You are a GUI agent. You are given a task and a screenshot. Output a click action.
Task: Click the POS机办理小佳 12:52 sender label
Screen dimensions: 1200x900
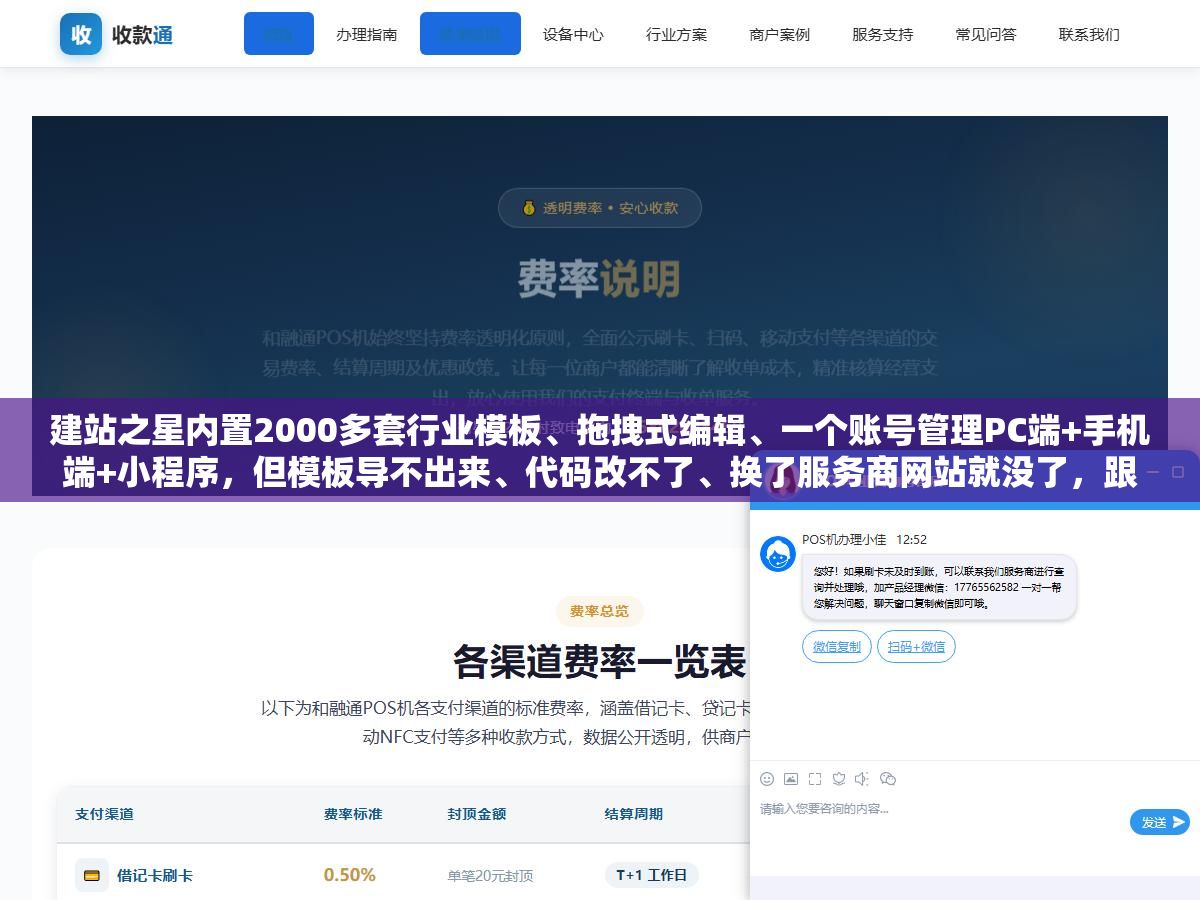[x=865, y=539]
